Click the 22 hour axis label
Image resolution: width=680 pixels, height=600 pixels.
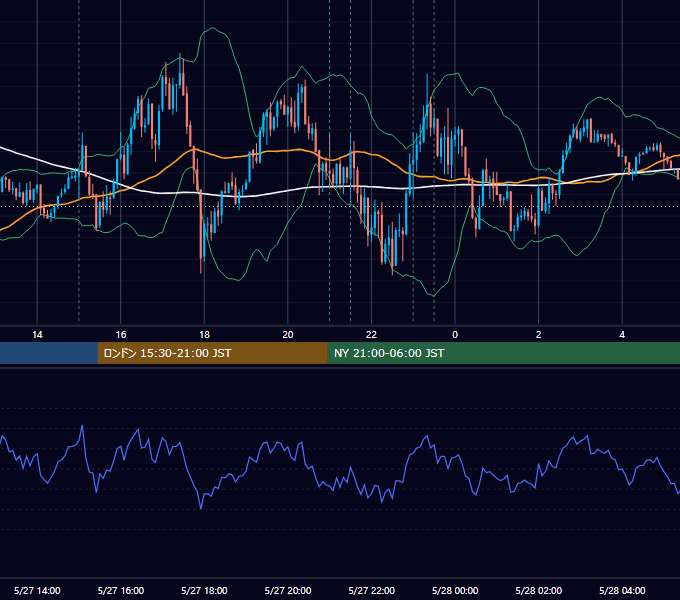[371, 335]
